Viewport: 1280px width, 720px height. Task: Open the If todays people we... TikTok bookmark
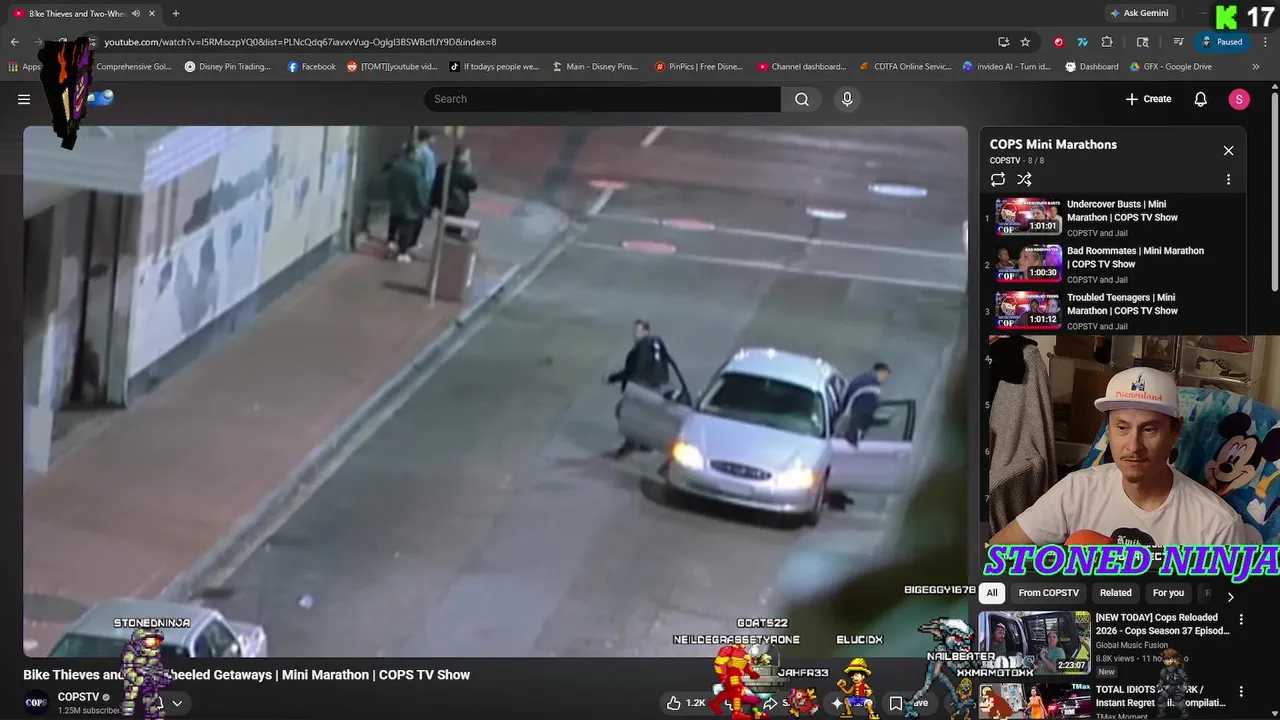point(495,67)
